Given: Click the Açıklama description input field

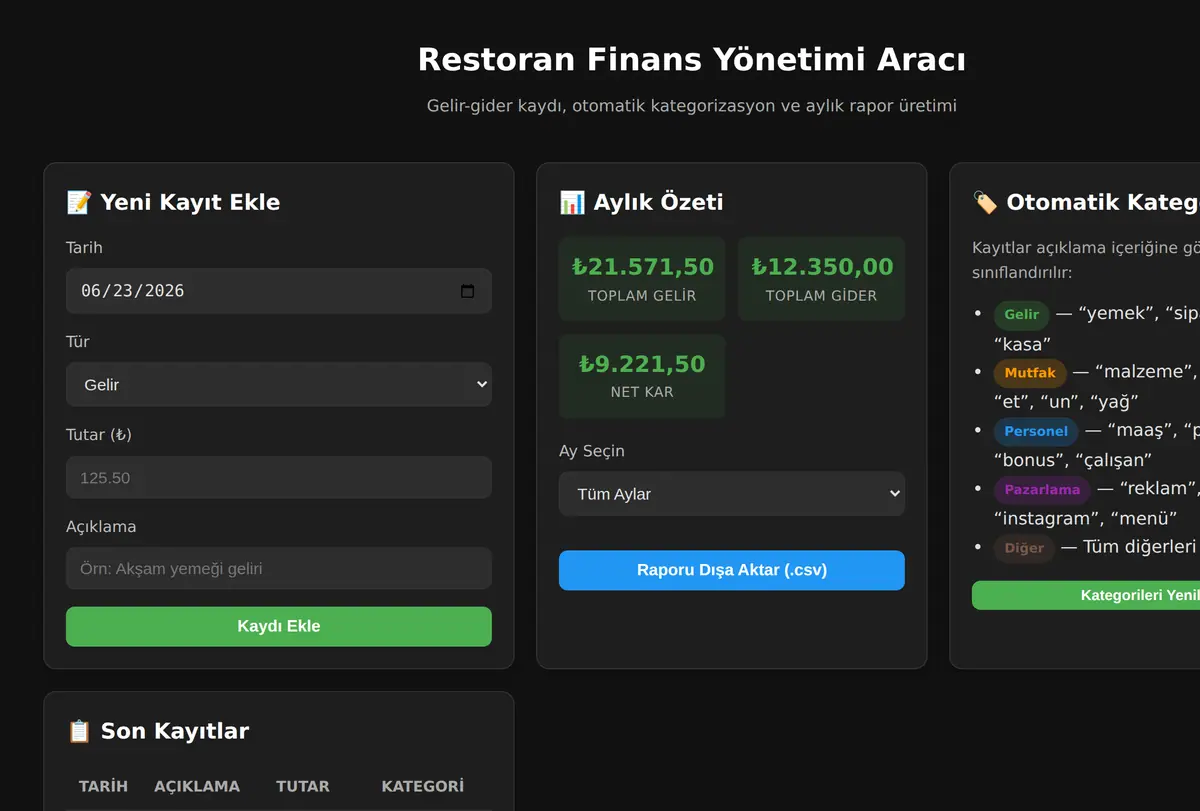Looking at the screenshot, I should (x=279, y=568).
